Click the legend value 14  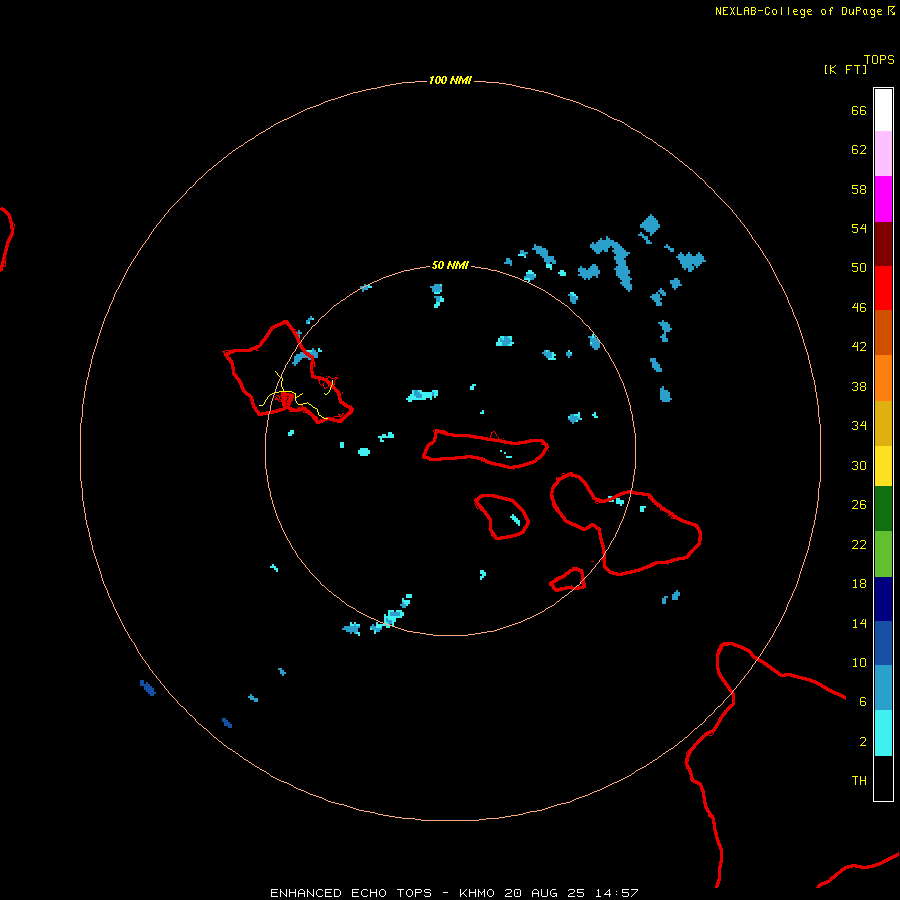click(859, 624)
